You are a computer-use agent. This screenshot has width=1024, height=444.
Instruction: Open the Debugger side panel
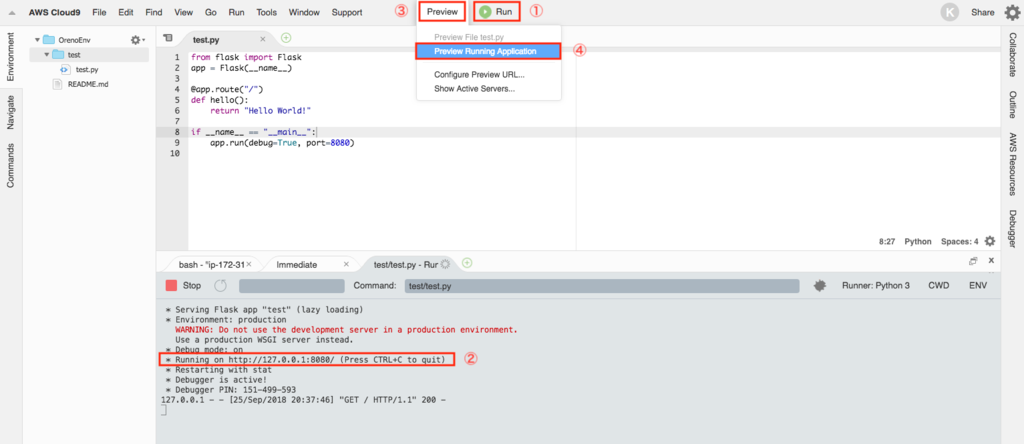pyautogui.click(x=1012, y=229)
